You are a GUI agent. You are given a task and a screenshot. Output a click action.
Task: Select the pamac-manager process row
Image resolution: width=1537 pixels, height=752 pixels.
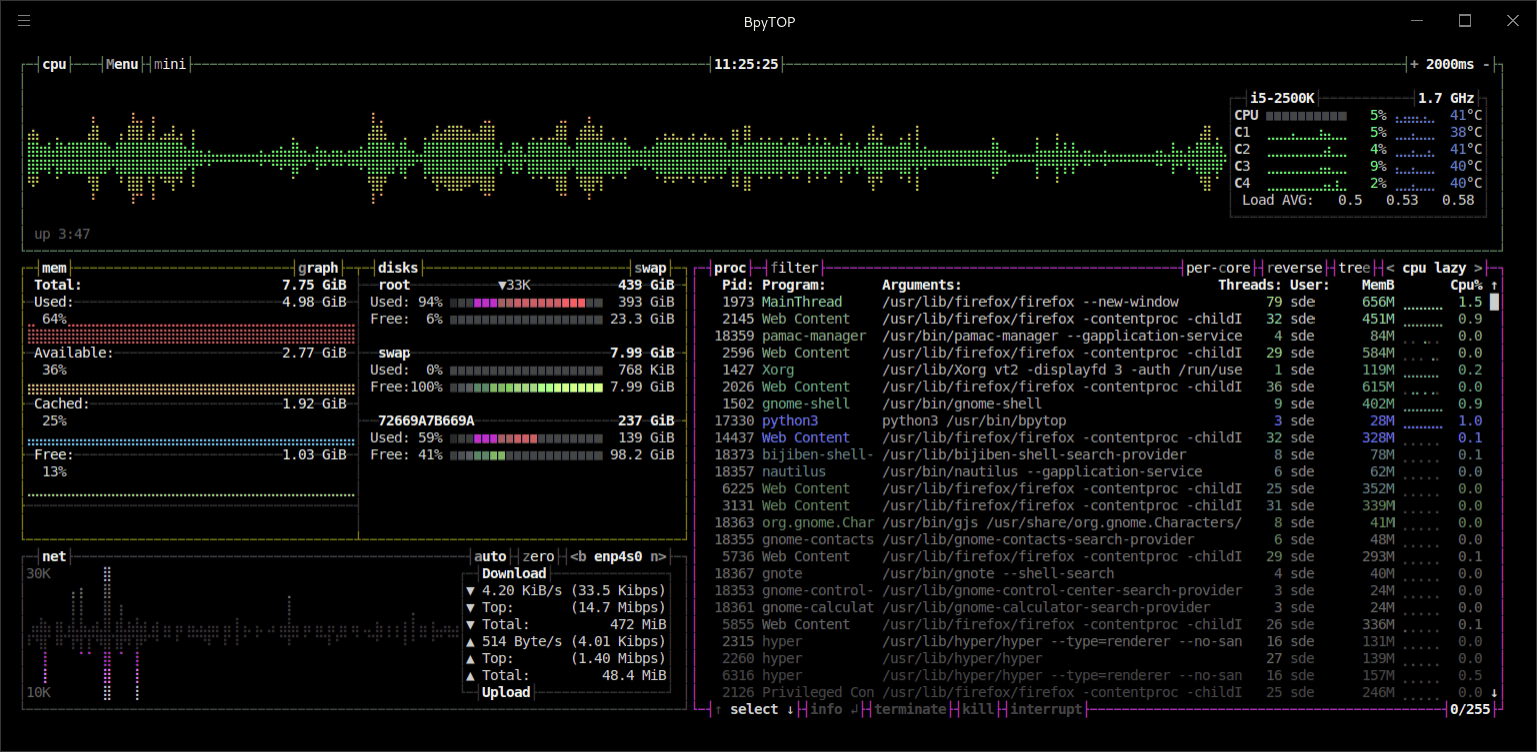[1098, 336]
